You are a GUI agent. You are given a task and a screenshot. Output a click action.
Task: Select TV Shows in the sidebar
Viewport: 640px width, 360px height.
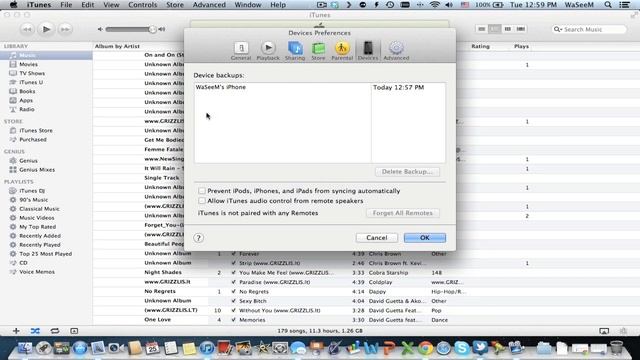(x=32, y=73)
